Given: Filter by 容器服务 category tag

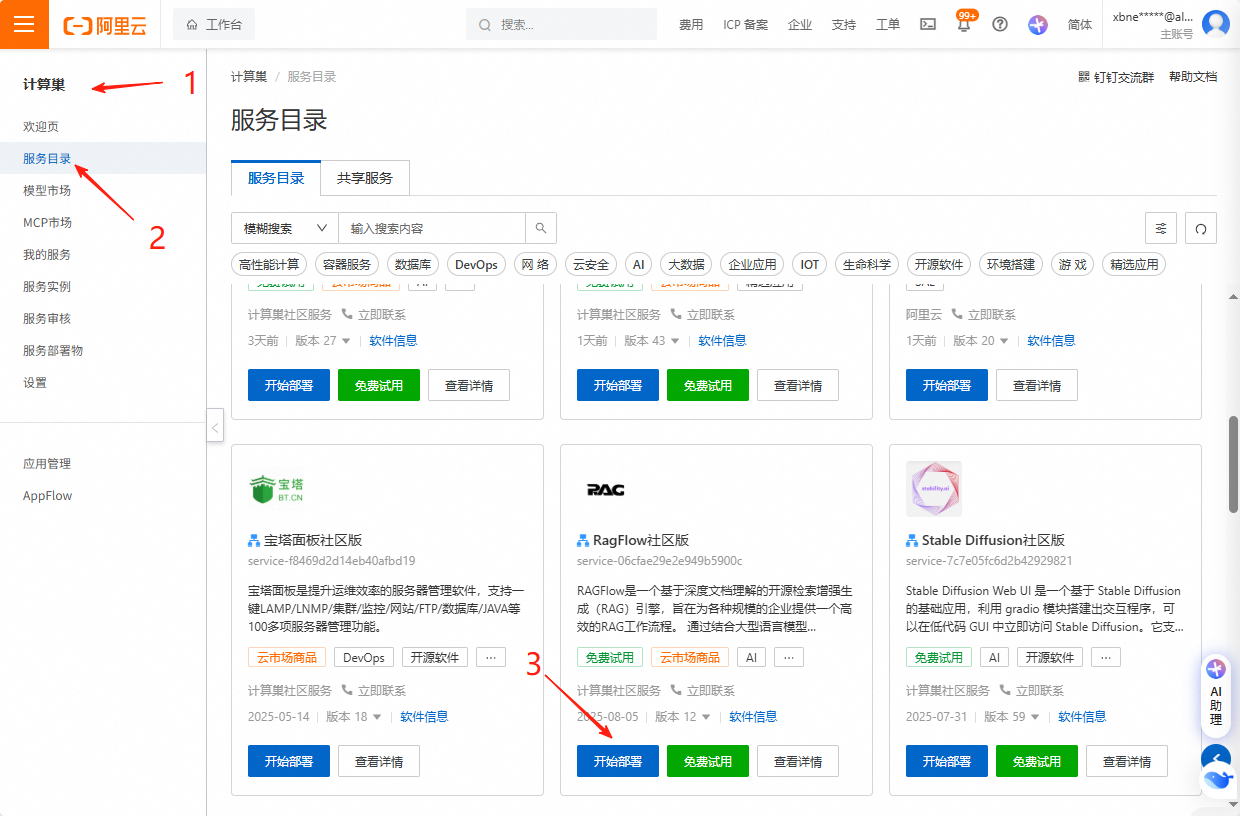Looking at the screenshot, I should tap(347, 265).
